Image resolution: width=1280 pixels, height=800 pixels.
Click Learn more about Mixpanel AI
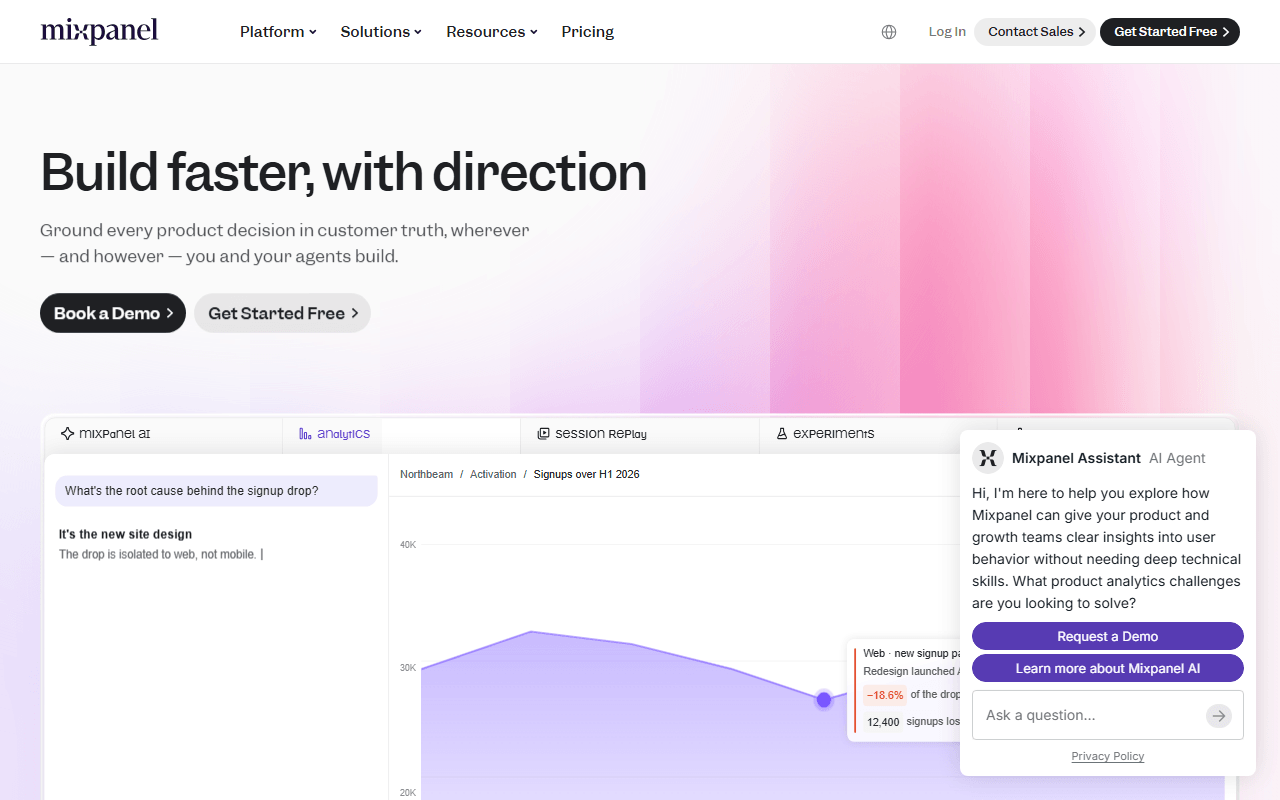(1108, 668)
